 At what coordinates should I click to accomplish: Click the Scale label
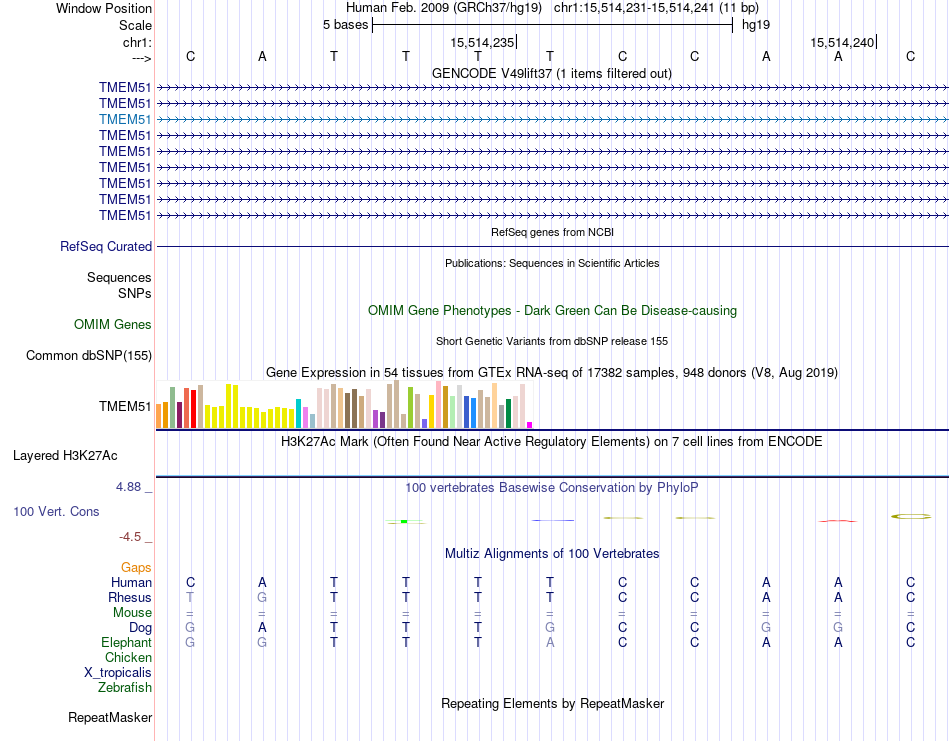pyautogui.click(x=135, y=25)
